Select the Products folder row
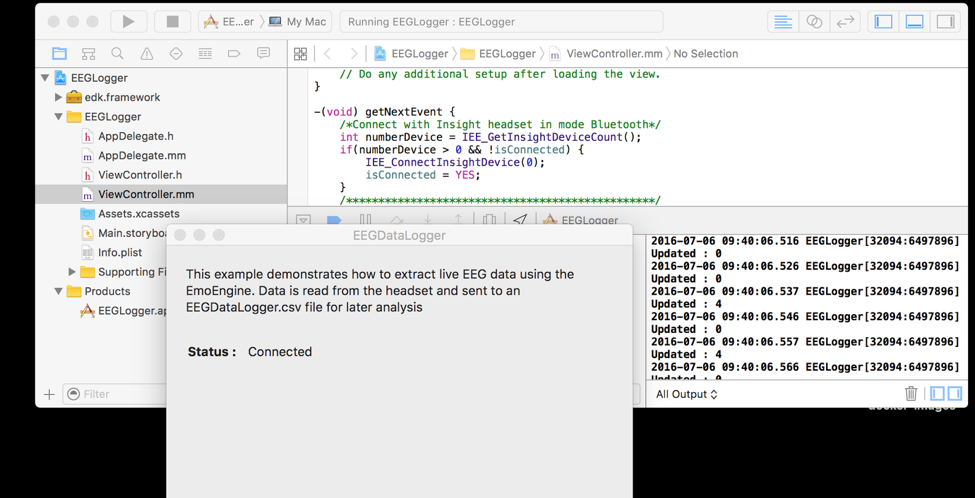The width and height of the screenshot is (975, 498). tap(101, 291)
